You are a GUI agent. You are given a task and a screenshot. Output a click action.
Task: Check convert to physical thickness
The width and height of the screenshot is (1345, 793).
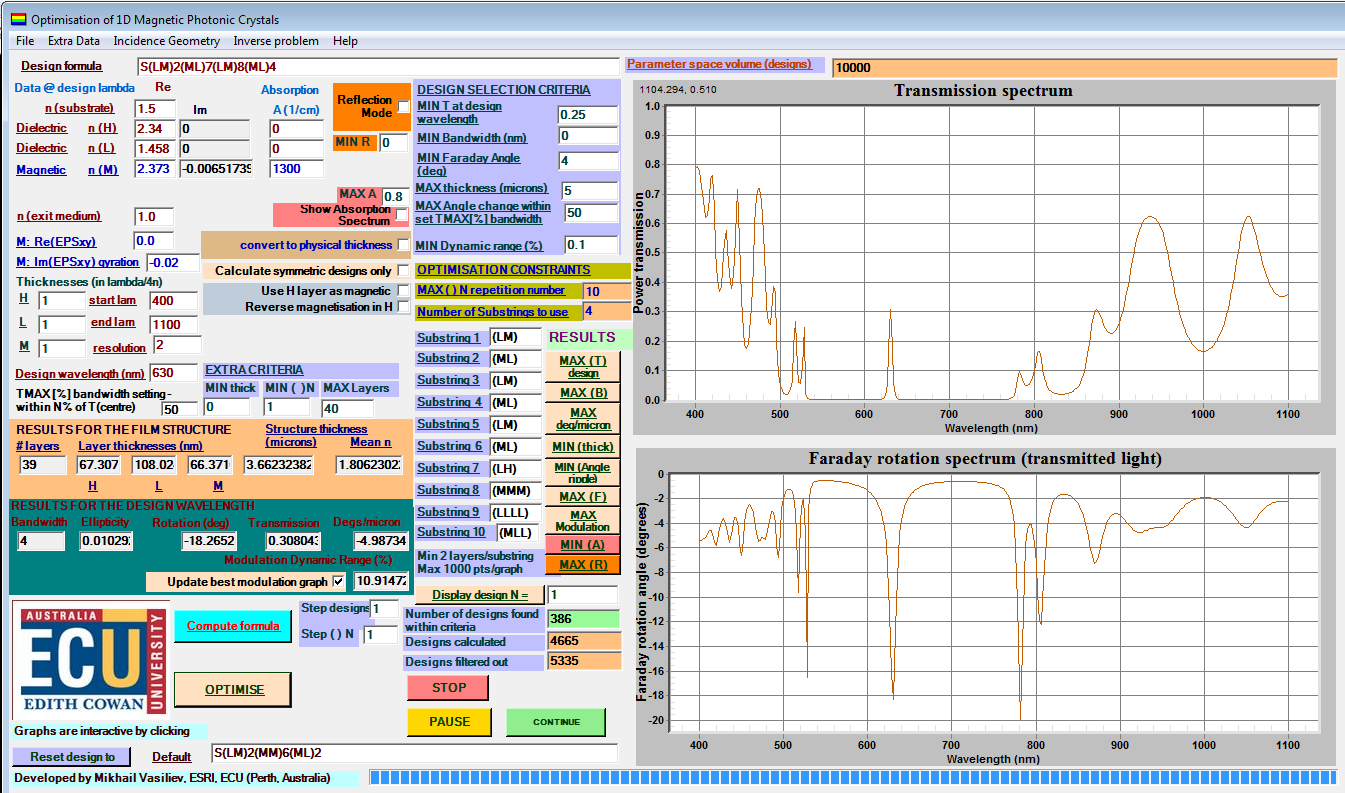[402, 245]
